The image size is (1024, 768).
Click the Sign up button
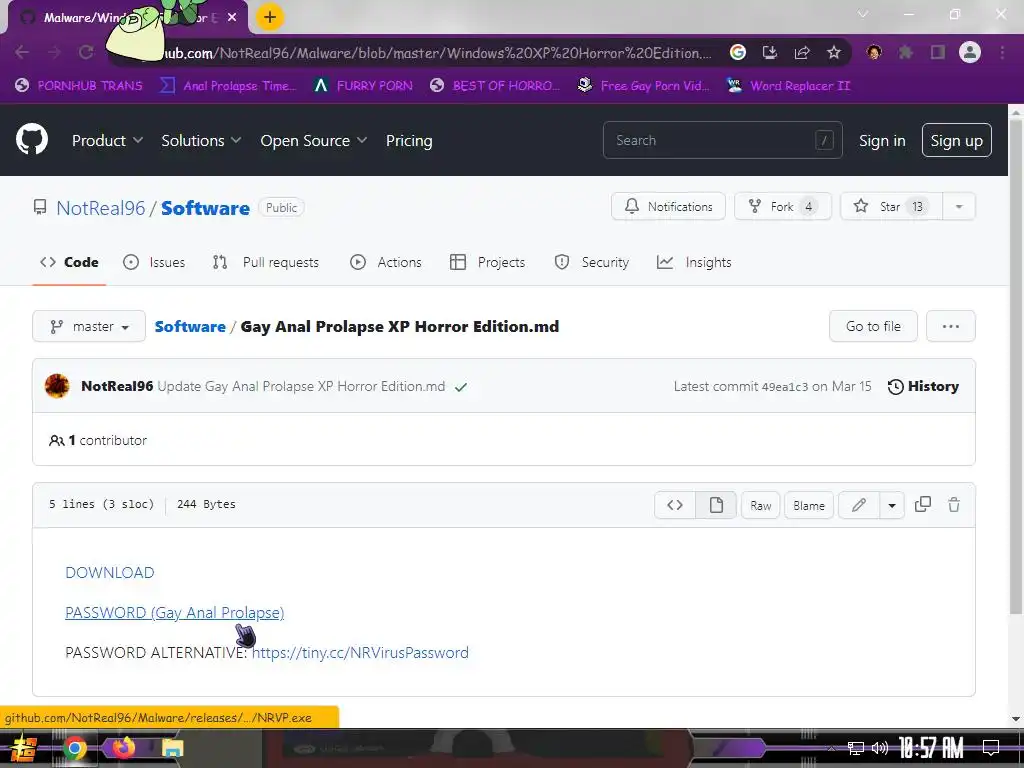(x=956, y=140)
